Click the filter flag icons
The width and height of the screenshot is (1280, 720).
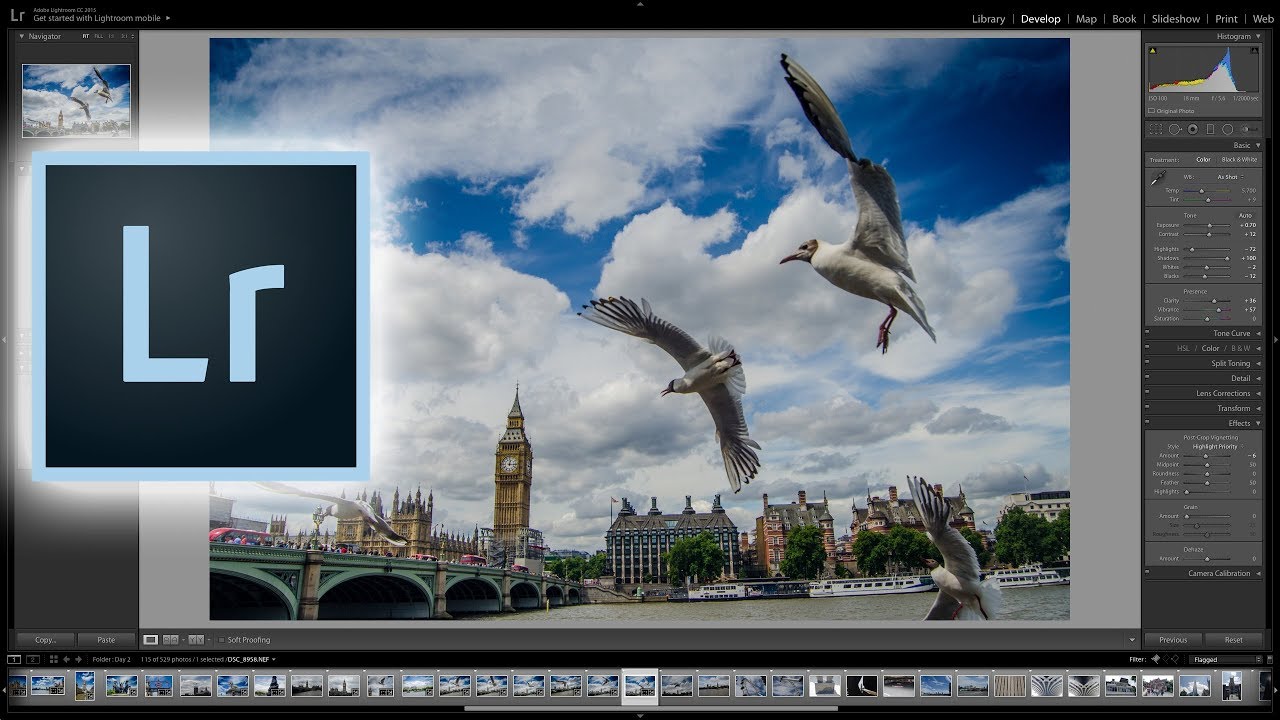tap(1166, 659)
